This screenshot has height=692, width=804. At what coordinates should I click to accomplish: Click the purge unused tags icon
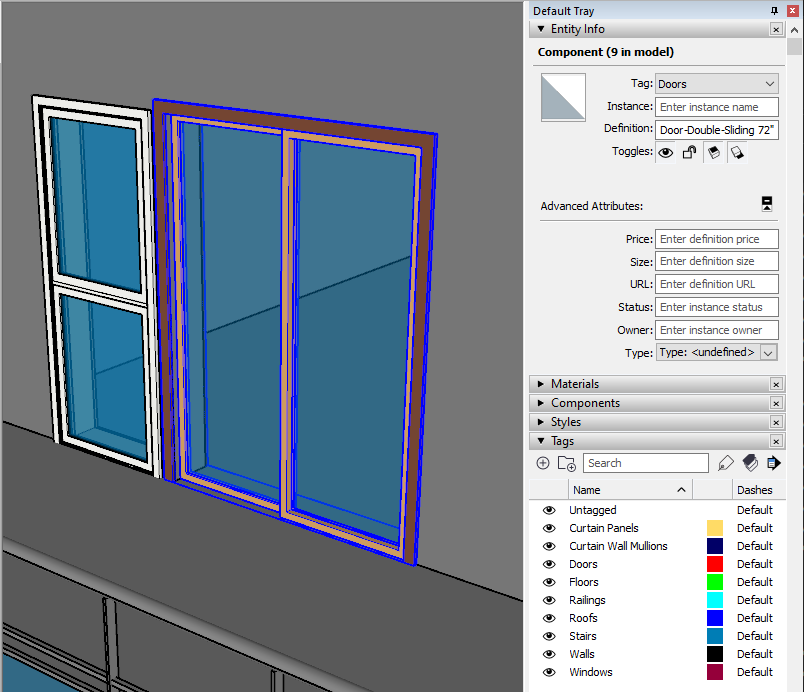[x=750, y=463]
